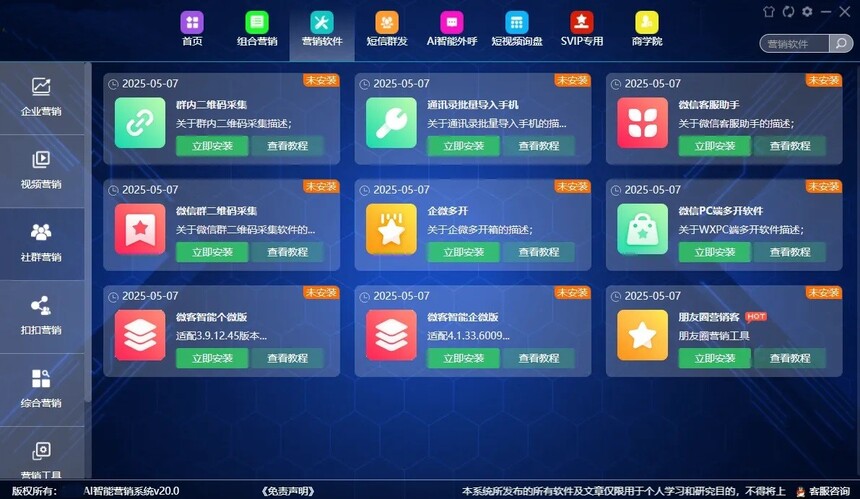Click the 微信群二维码采集 bookmark icon

tap(140, 229)
